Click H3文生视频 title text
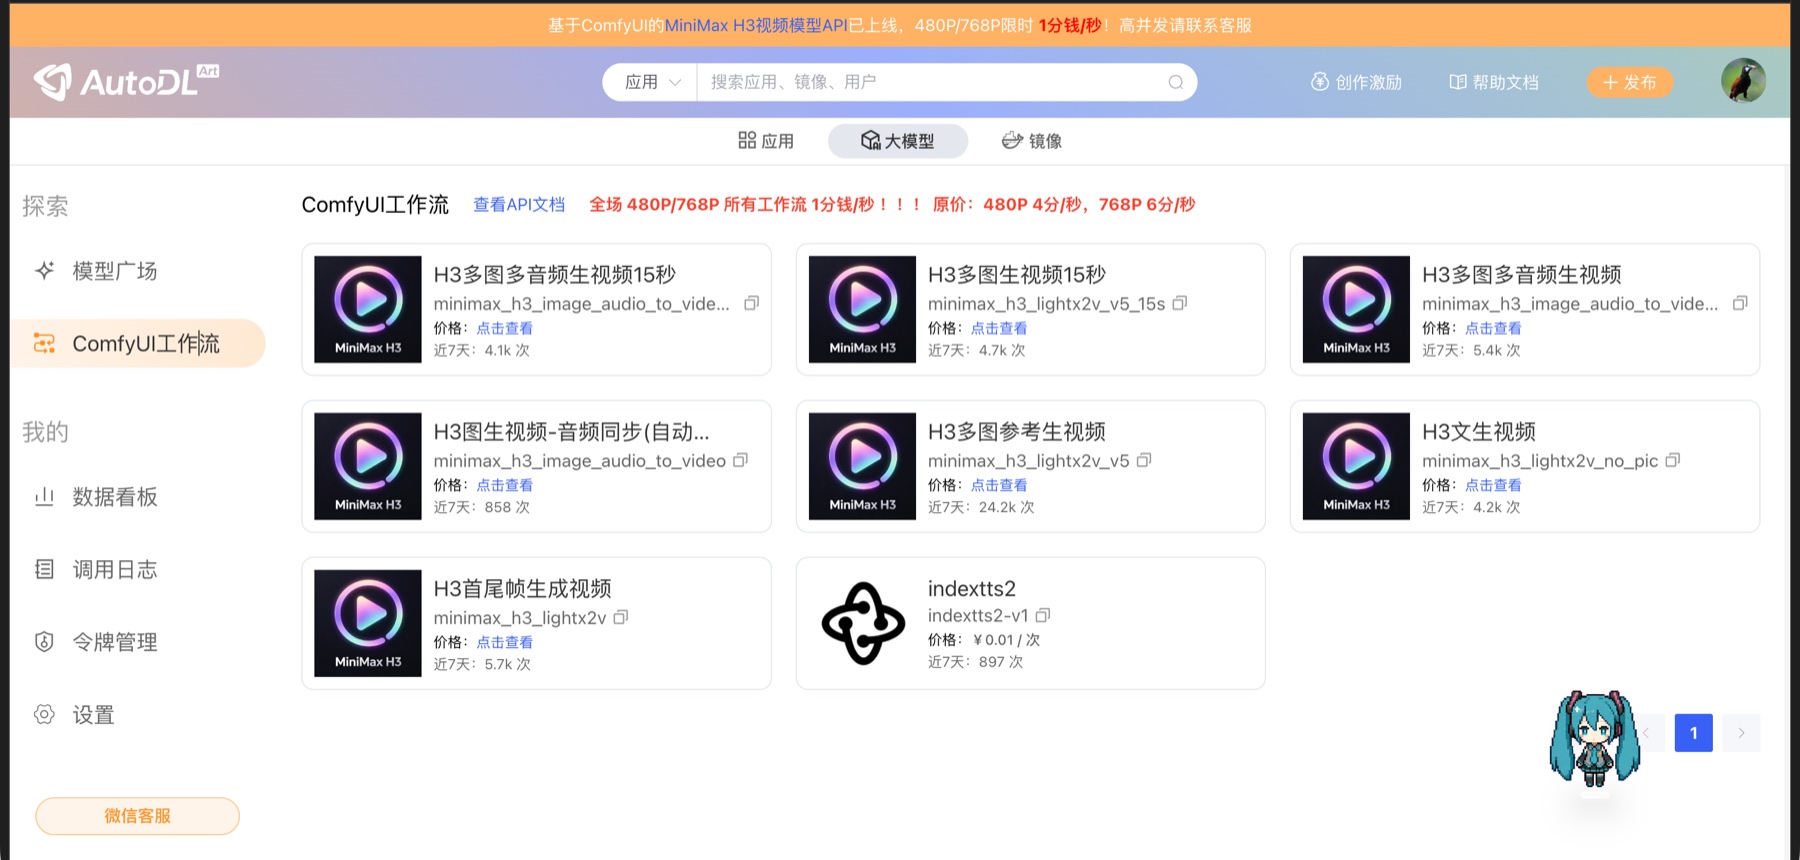The width and height of the screenshot is (1800, 860). point(1479,432)
